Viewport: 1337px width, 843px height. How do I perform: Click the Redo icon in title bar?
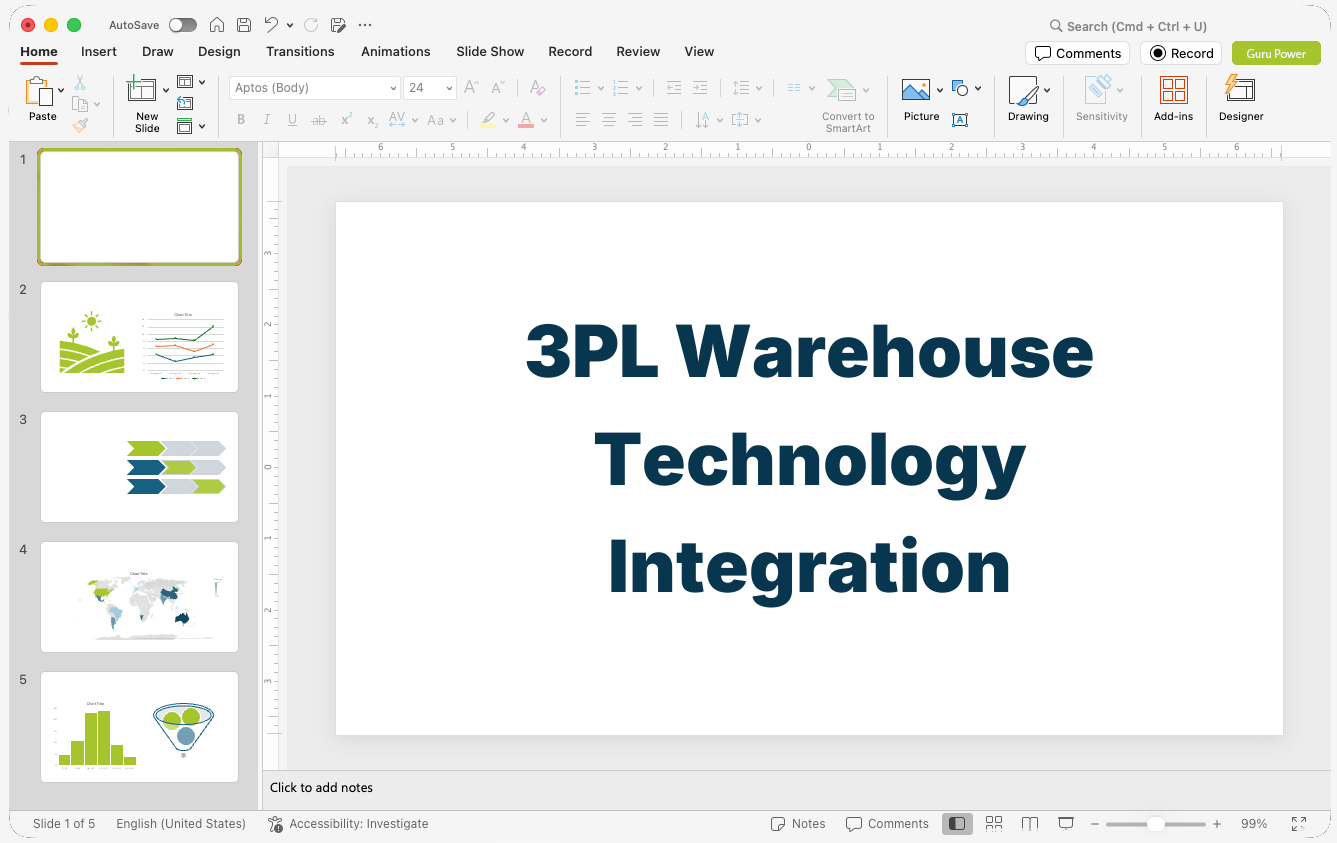(x=311, y=25)
